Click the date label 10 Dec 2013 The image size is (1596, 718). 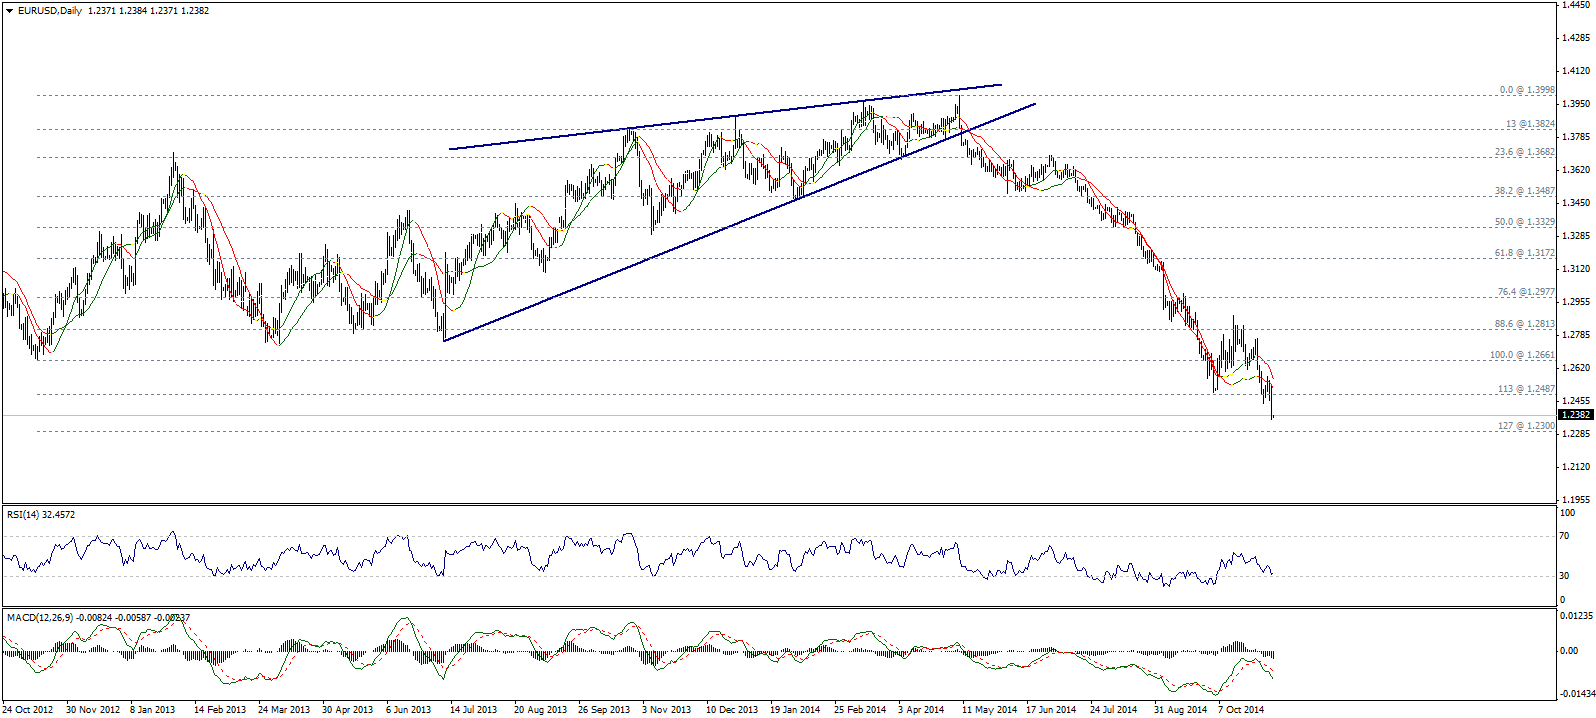point(732,710)
